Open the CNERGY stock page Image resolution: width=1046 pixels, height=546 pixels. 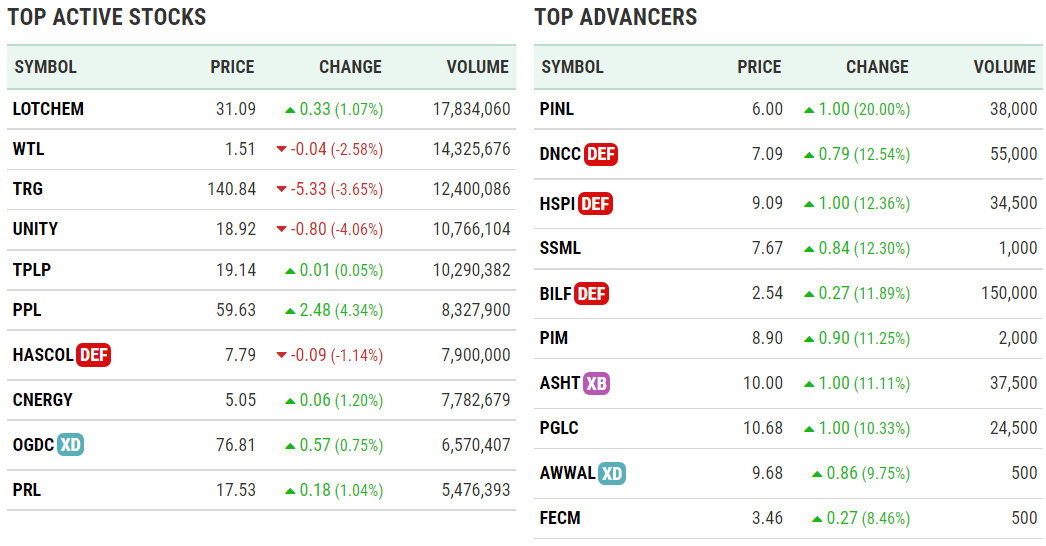42,400
